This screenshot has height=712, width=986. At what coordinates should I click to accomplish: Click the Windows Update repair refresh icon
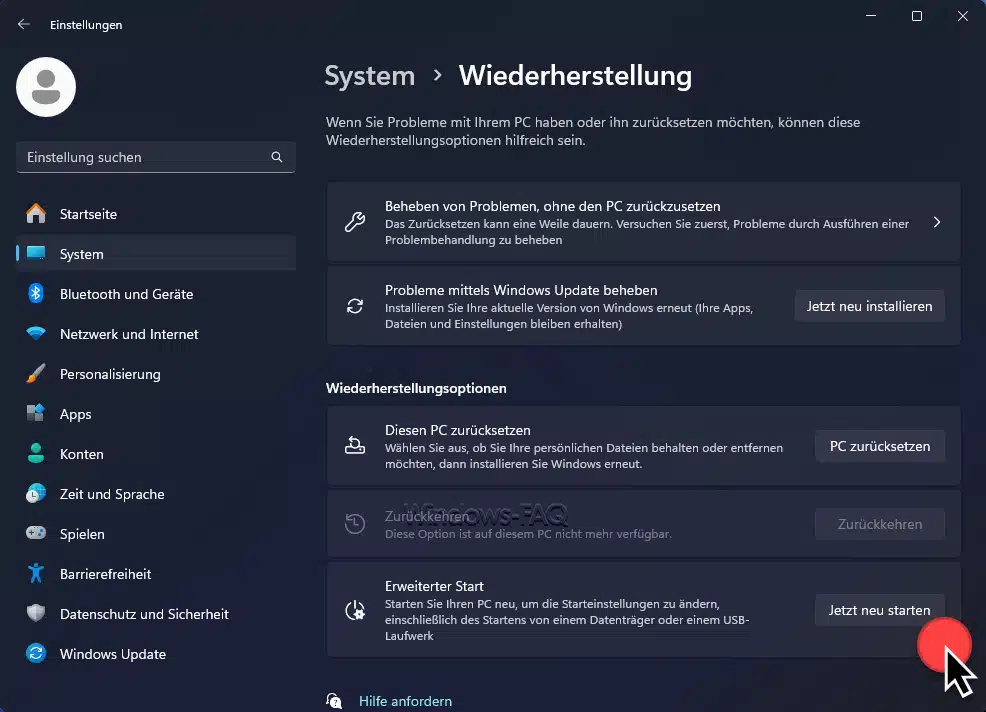pyautogui.click(x=355, y=306)
